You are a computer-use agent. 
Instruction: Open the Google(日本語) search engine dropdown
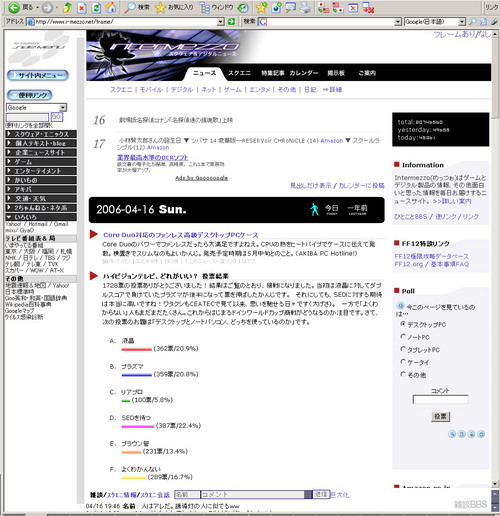(462, 22)
